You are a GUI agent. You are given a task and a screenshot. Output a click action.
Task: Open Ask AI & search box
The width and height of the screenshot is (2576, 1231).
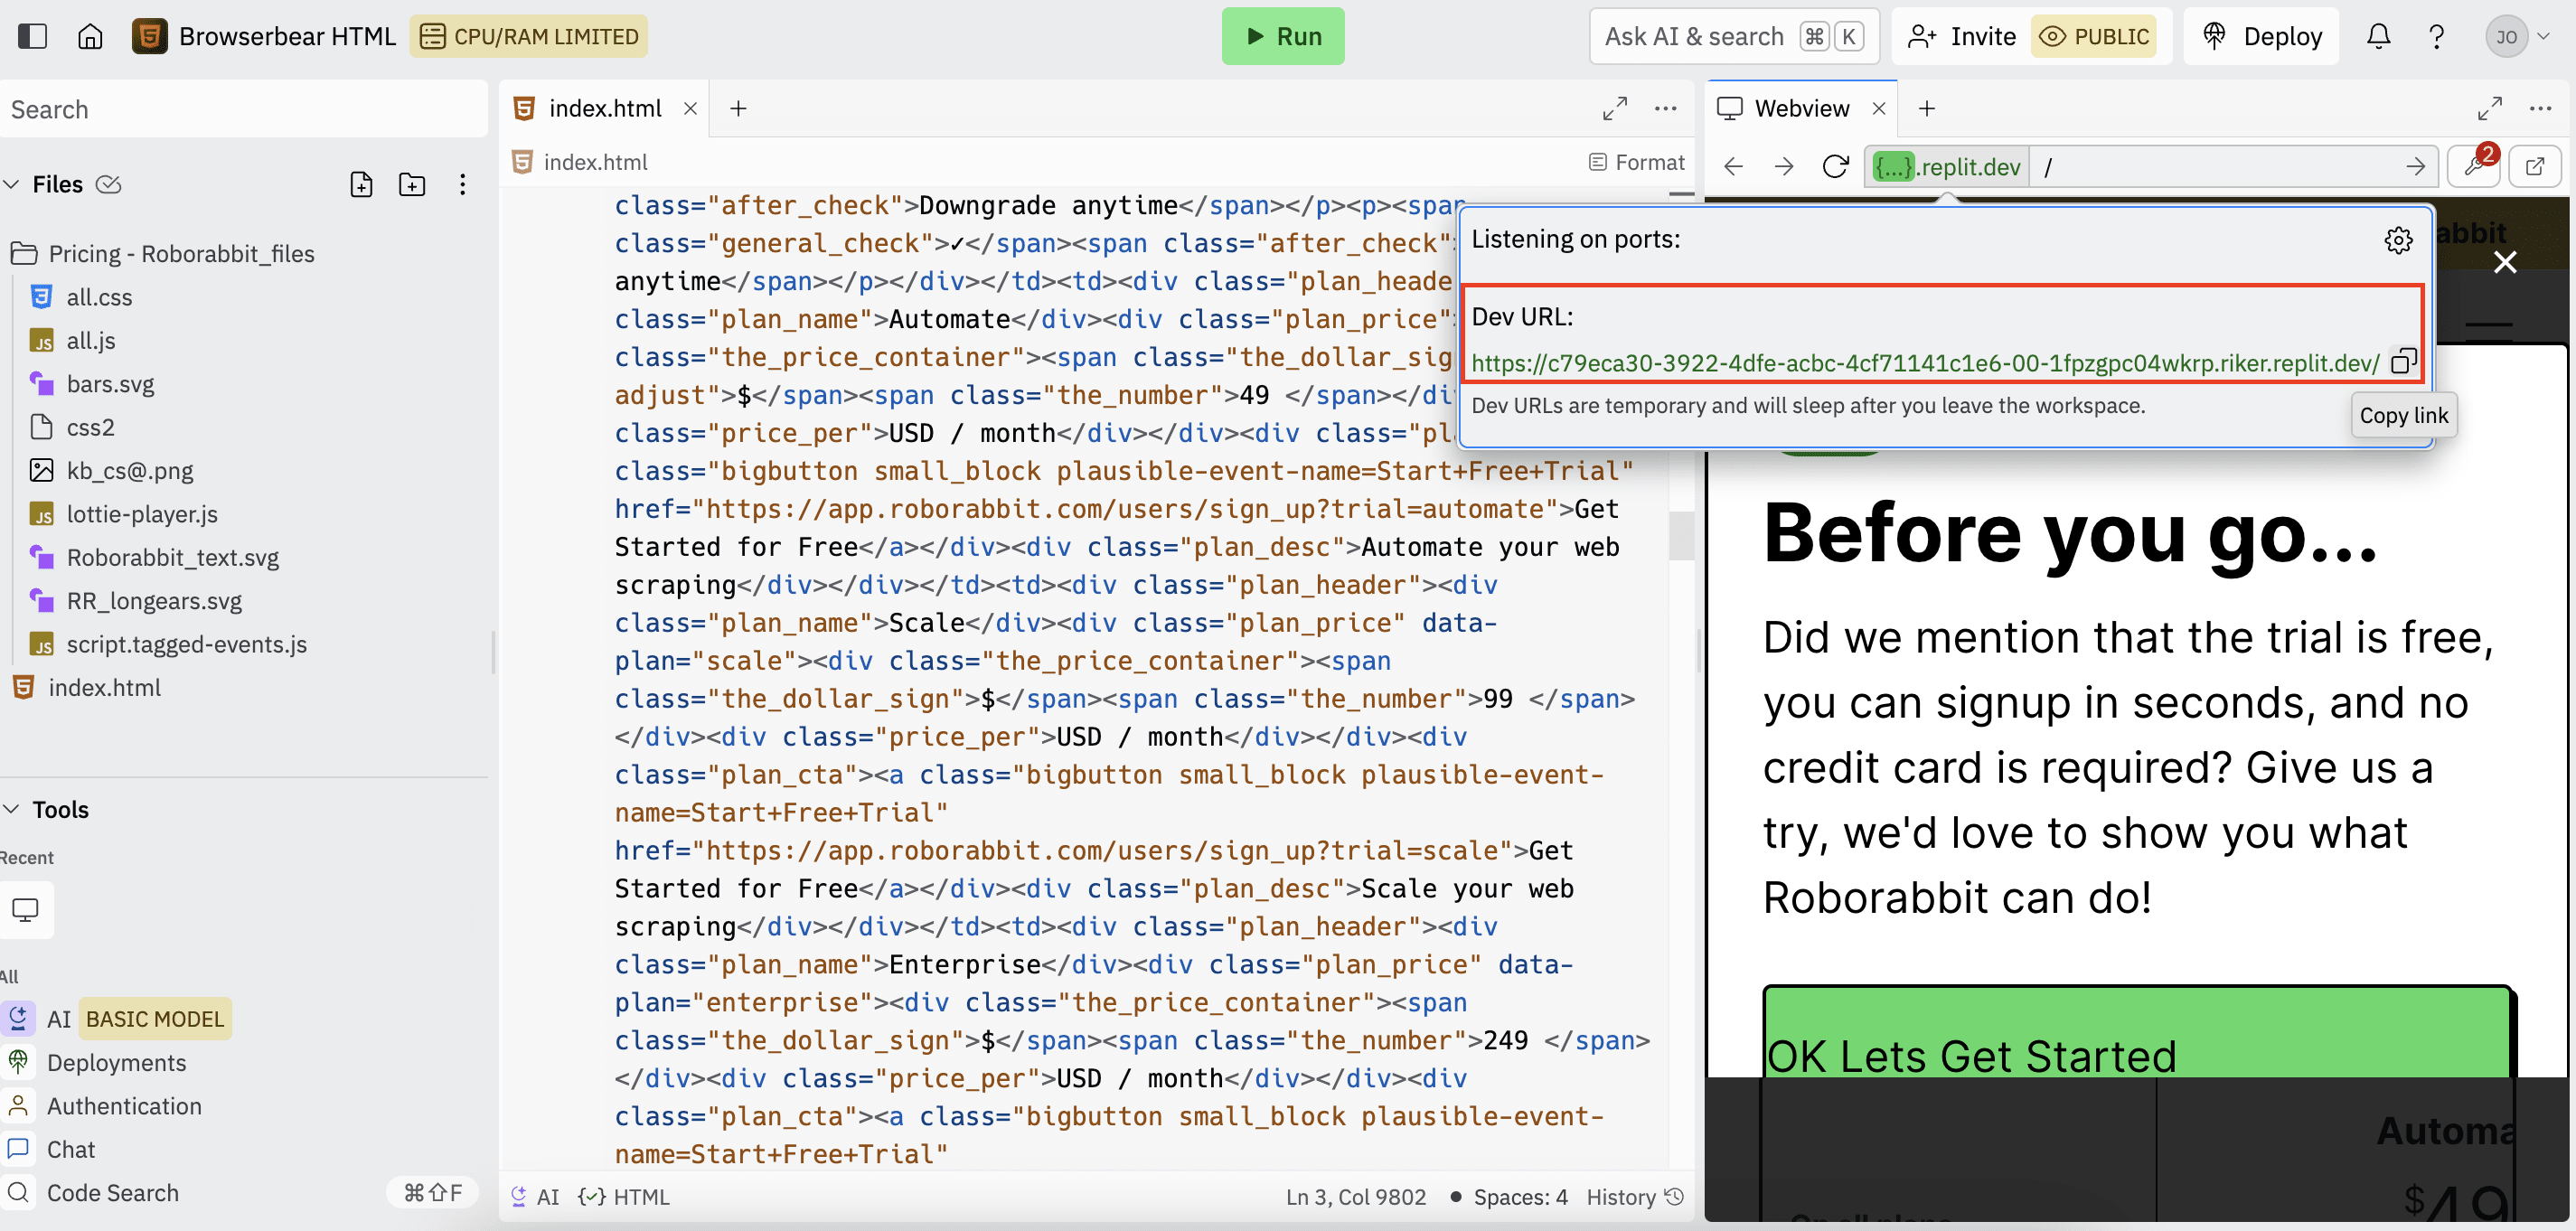[x=1734, y=37]
